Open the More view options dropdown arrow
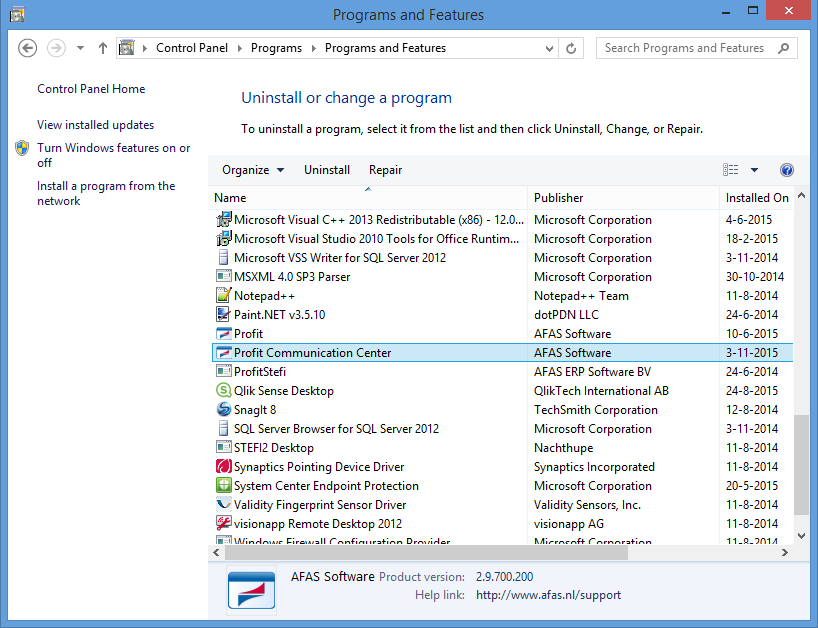Screen dimensions: 818x628 point(754,170)
